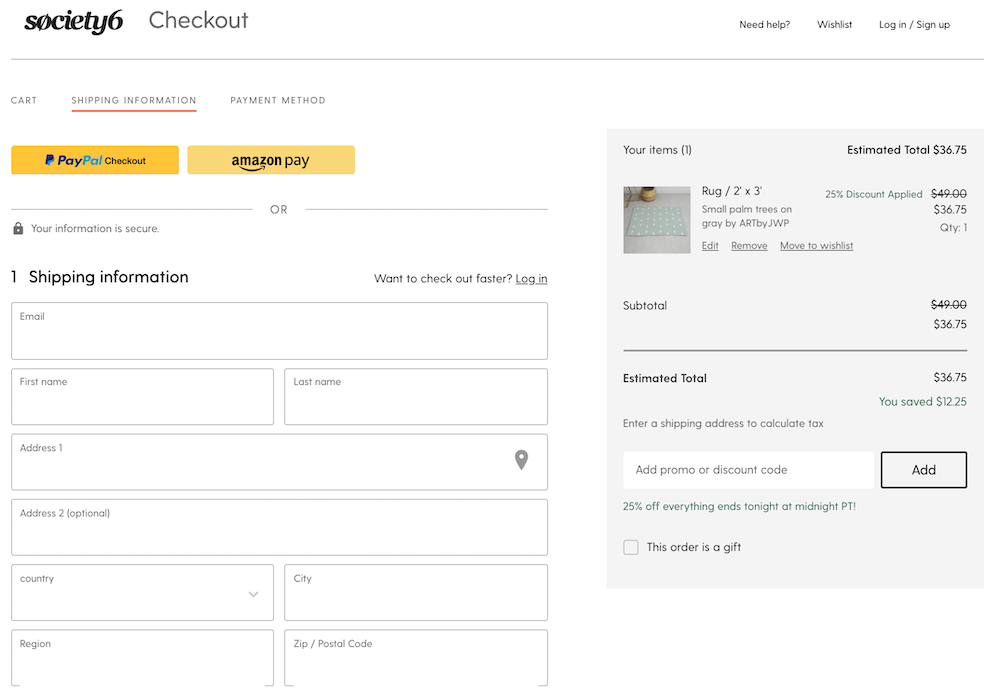Screen dimensions: 1000x690
Task: Click Edit link for the rug item
Action: (x=710, y=246)
